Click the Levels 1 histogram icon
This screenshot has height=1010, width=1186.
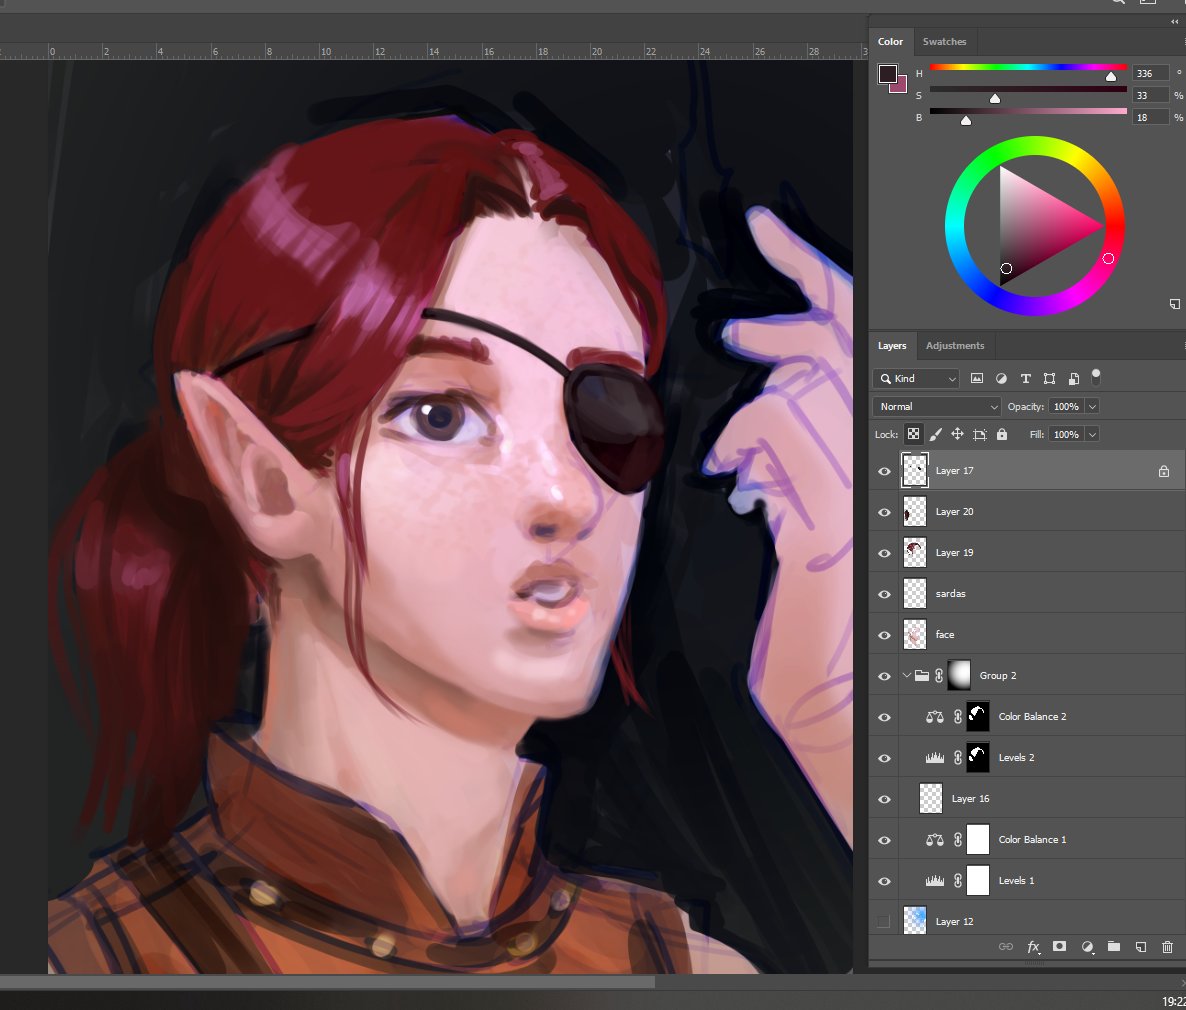935,881
